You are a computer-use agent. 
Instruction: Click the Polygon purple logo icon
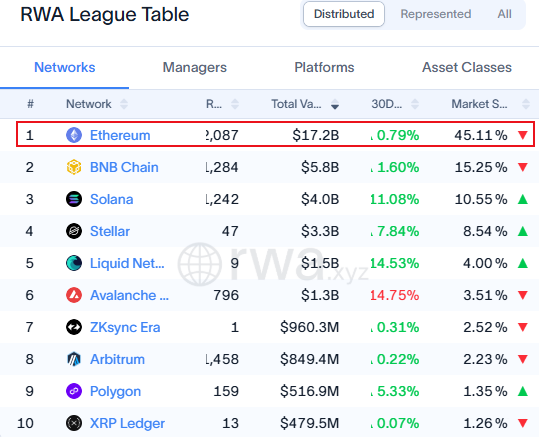[74, 391]
